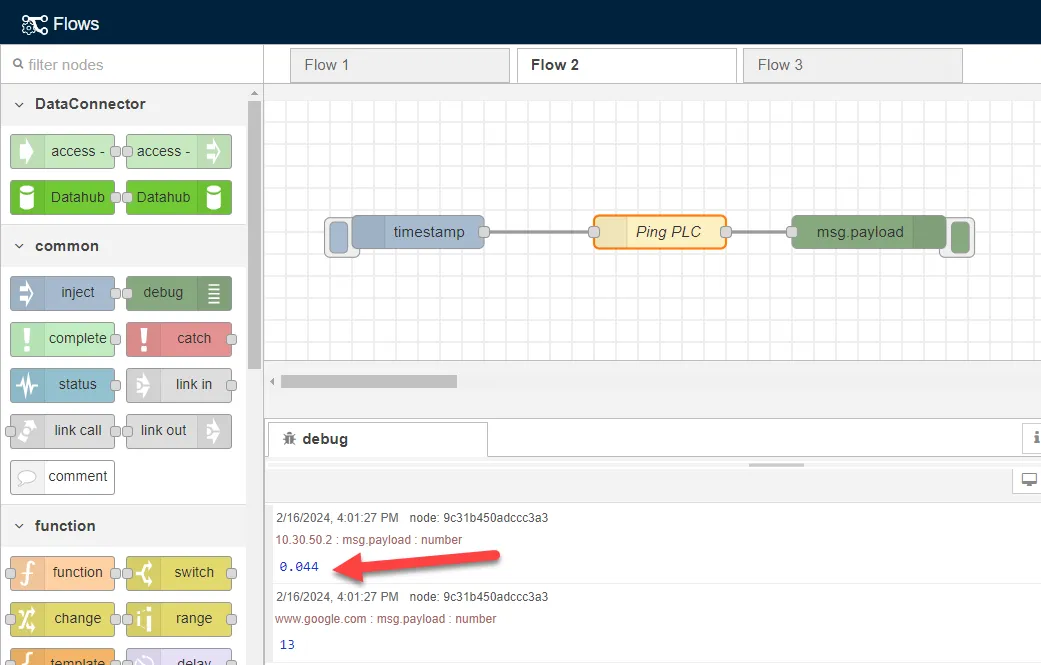
Task: Pop out the debug window with the monitor icon
Action: click(1028, 479)
